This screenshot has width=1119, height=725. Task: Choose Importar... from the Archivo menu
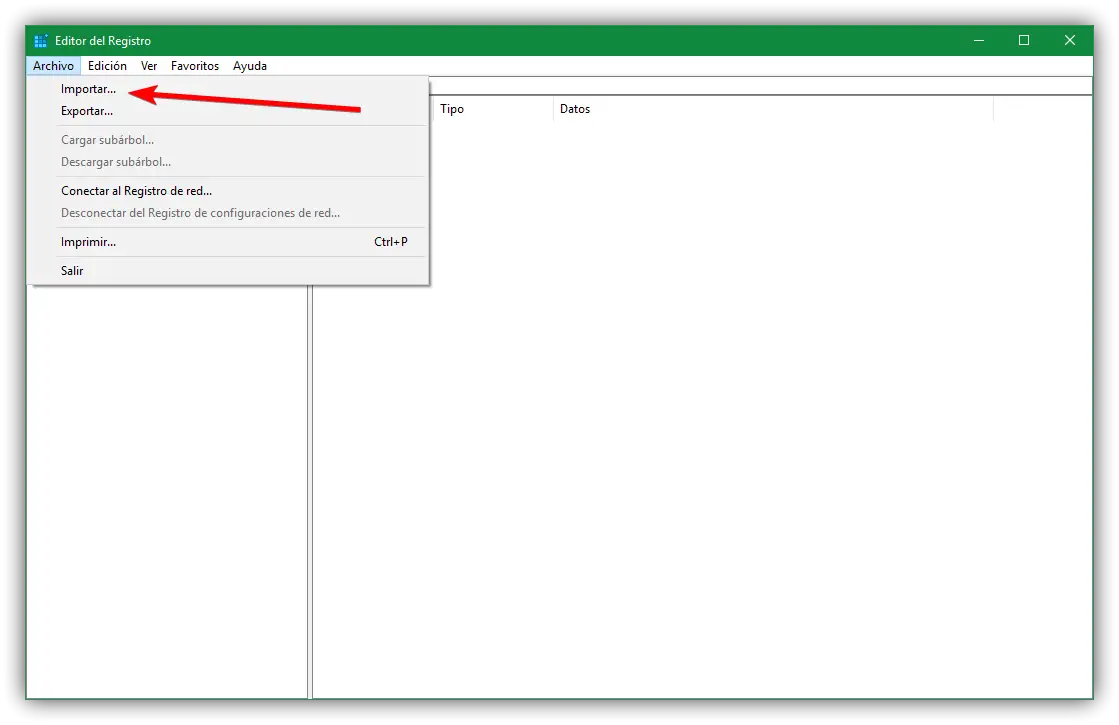click(228, 89)
